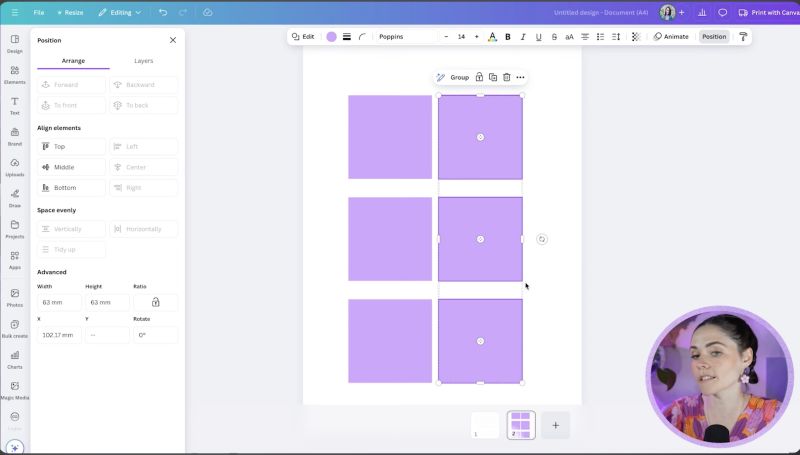Open the Animate options
This screenshot has width=800, height=455.
[x=671, y=37]
